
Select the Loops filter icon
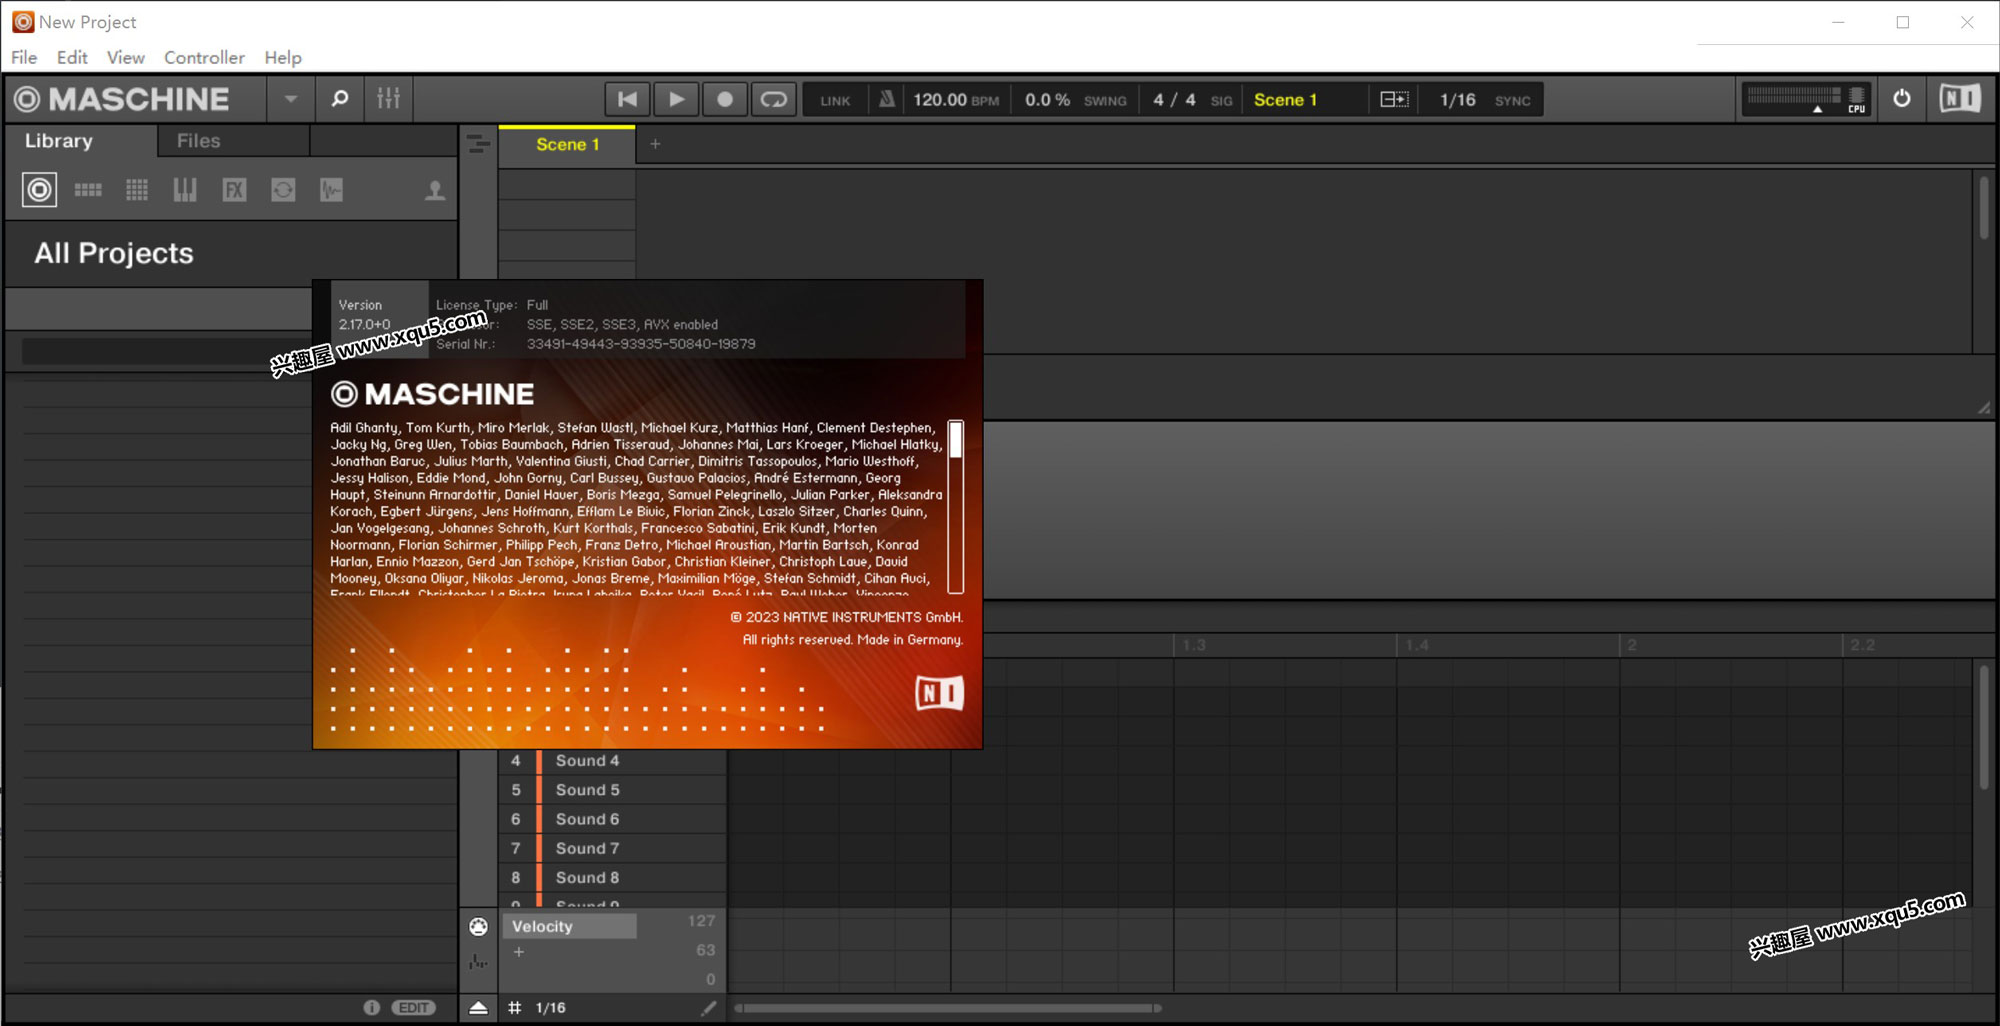pyautogui.click(x=283, y=190)
